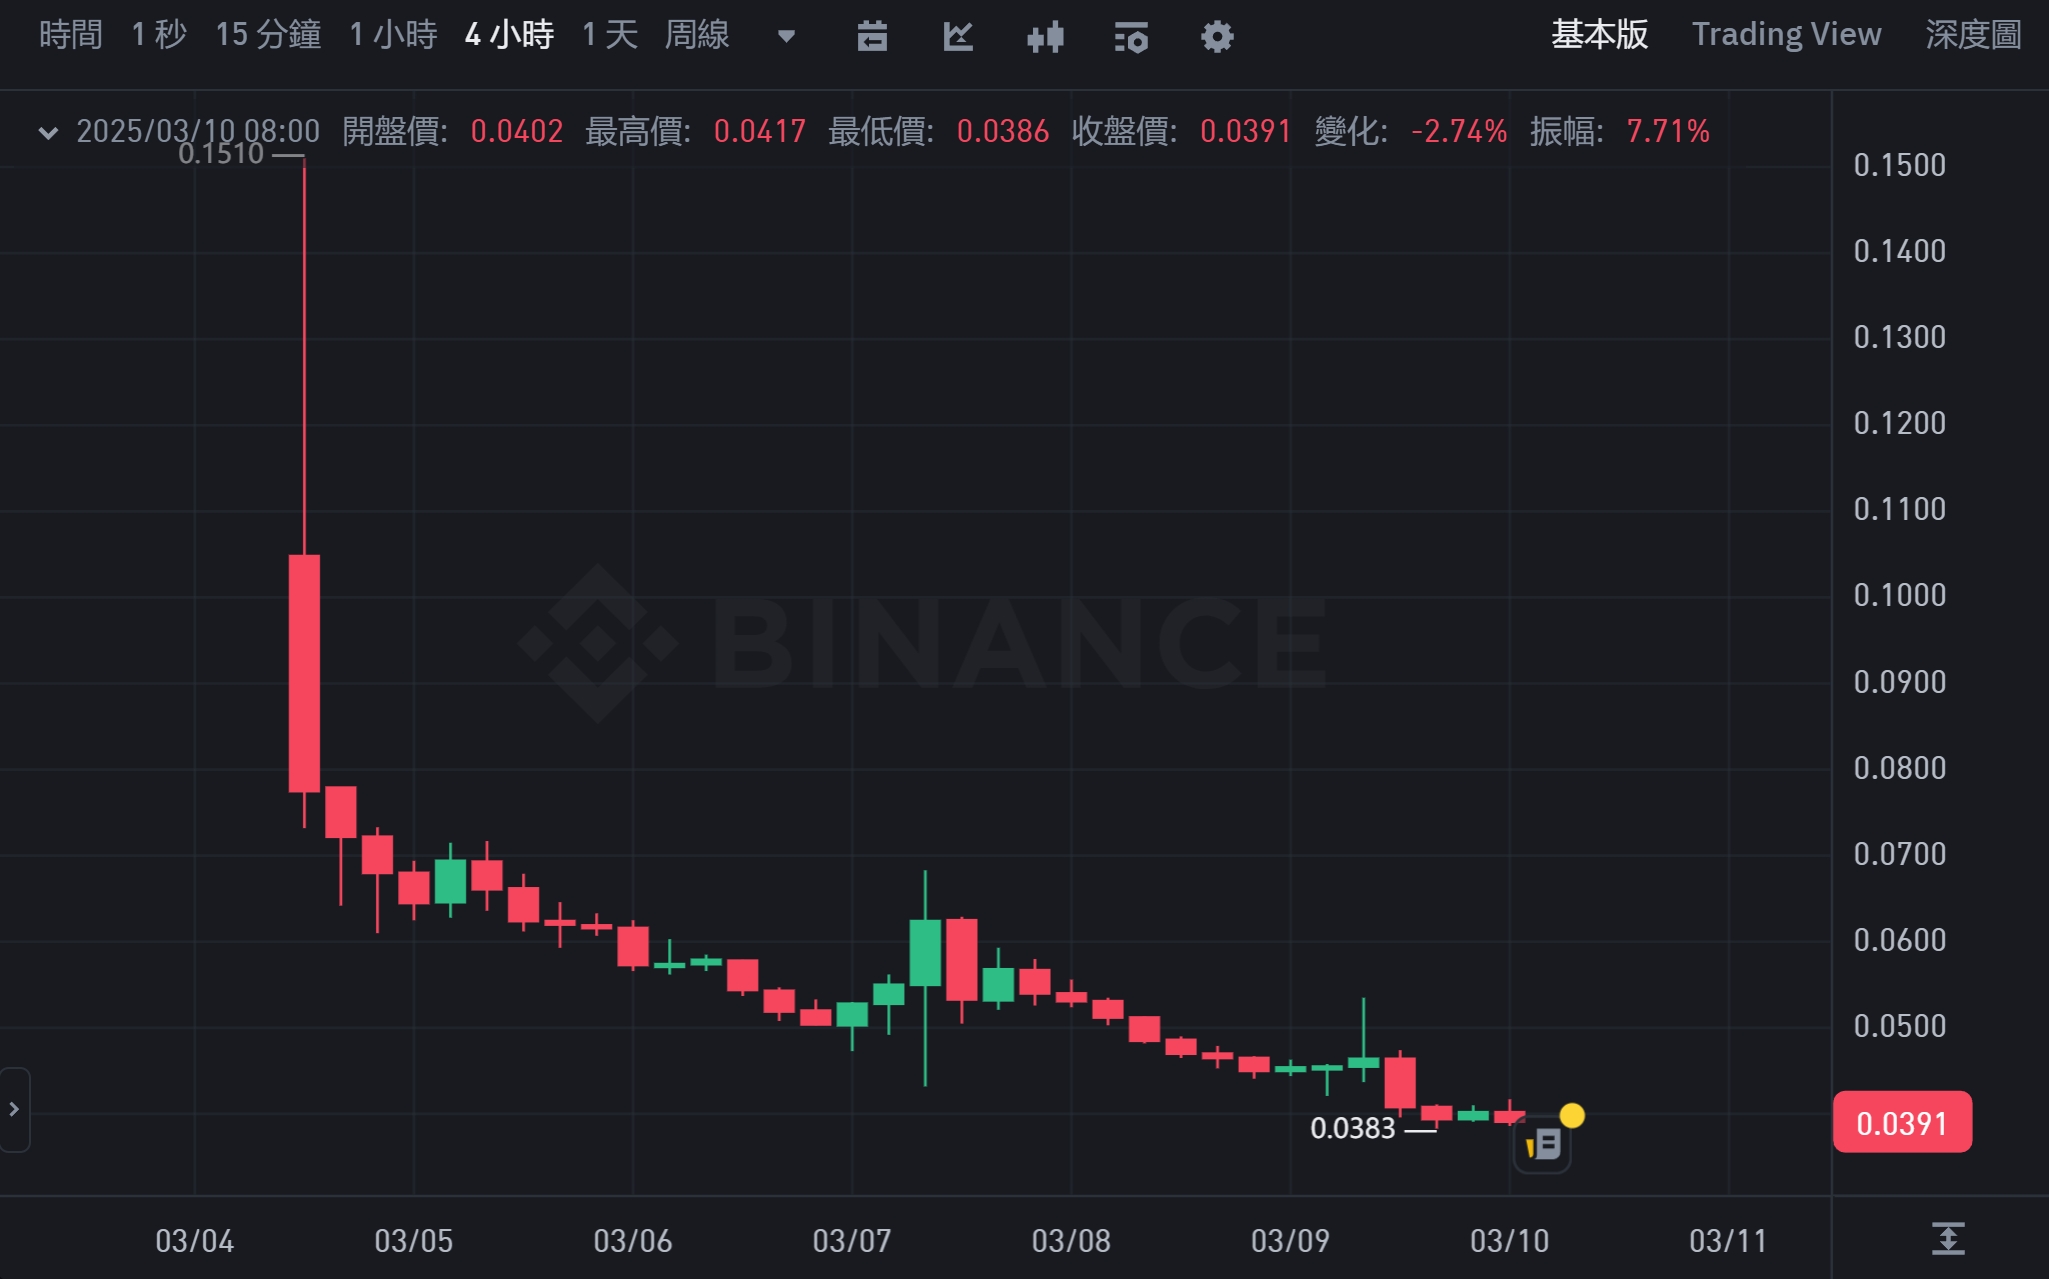Open the technical indicators chart icon
Viewport: 2049px width, 1279px height.
click(x=958, y=37)
